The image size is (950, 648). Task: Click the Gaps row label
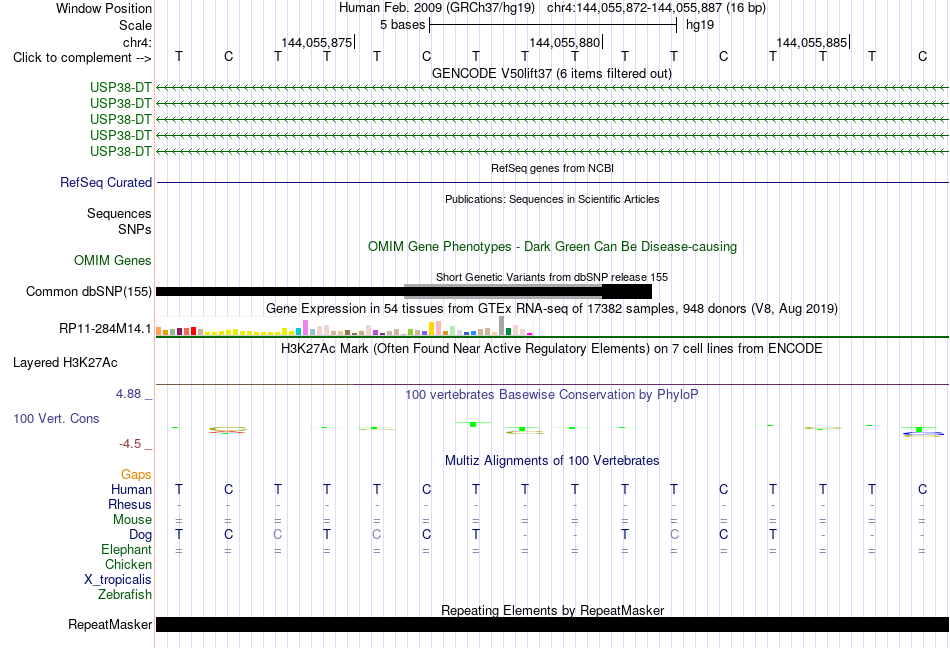(136, 474)
